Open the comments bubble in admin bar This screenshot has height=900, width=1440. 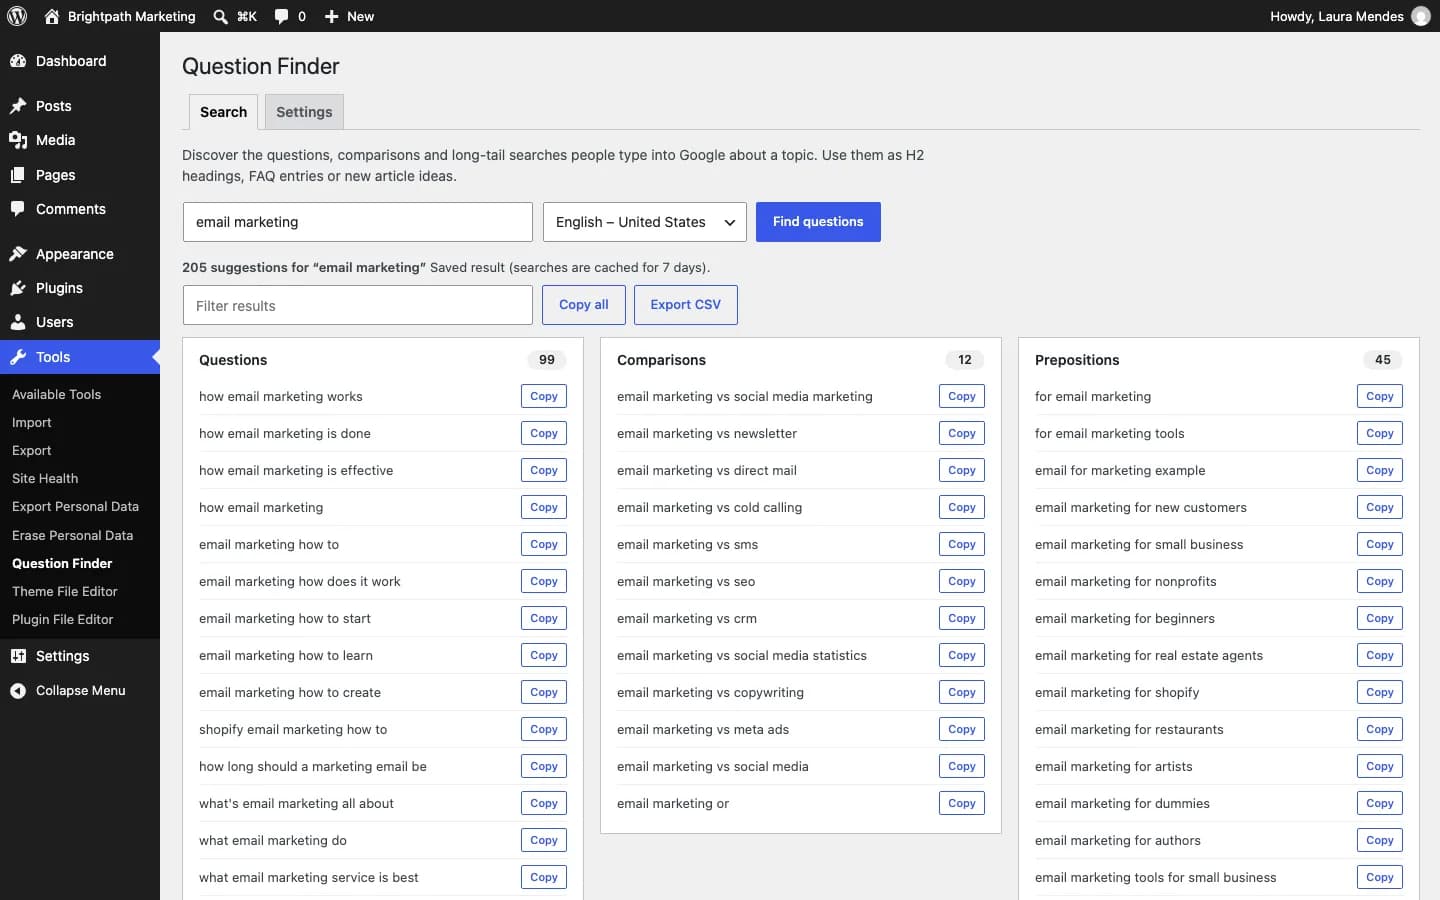tap(282, 16)
